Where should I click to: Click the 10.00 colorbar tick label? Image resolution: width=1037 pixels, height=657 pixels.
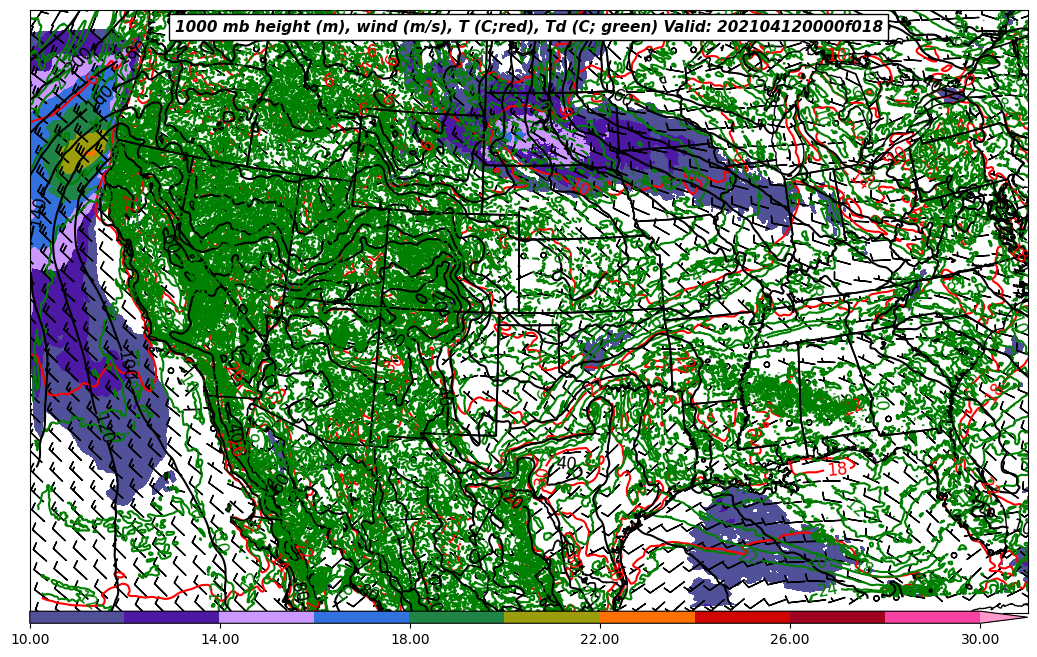tap(30, 638)
